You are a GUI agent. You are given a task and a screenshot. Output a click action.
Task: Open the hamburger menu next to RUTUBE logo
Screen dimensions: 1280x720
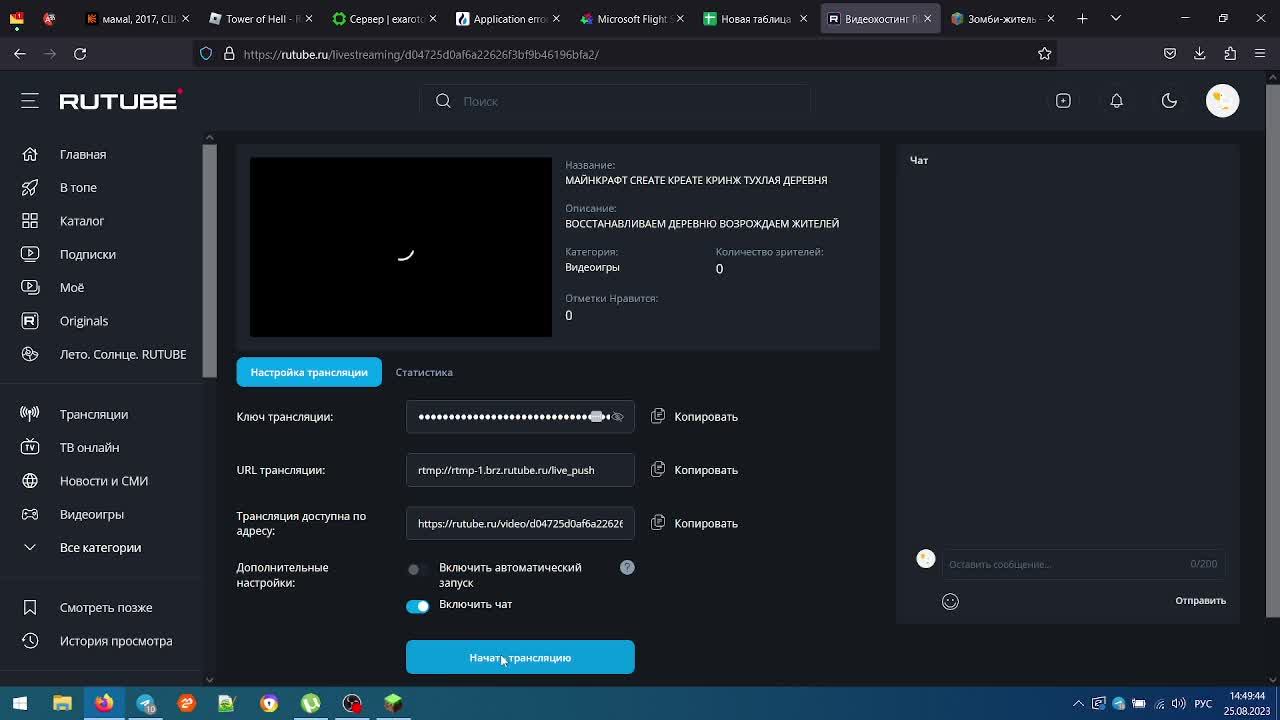(29, 100)
